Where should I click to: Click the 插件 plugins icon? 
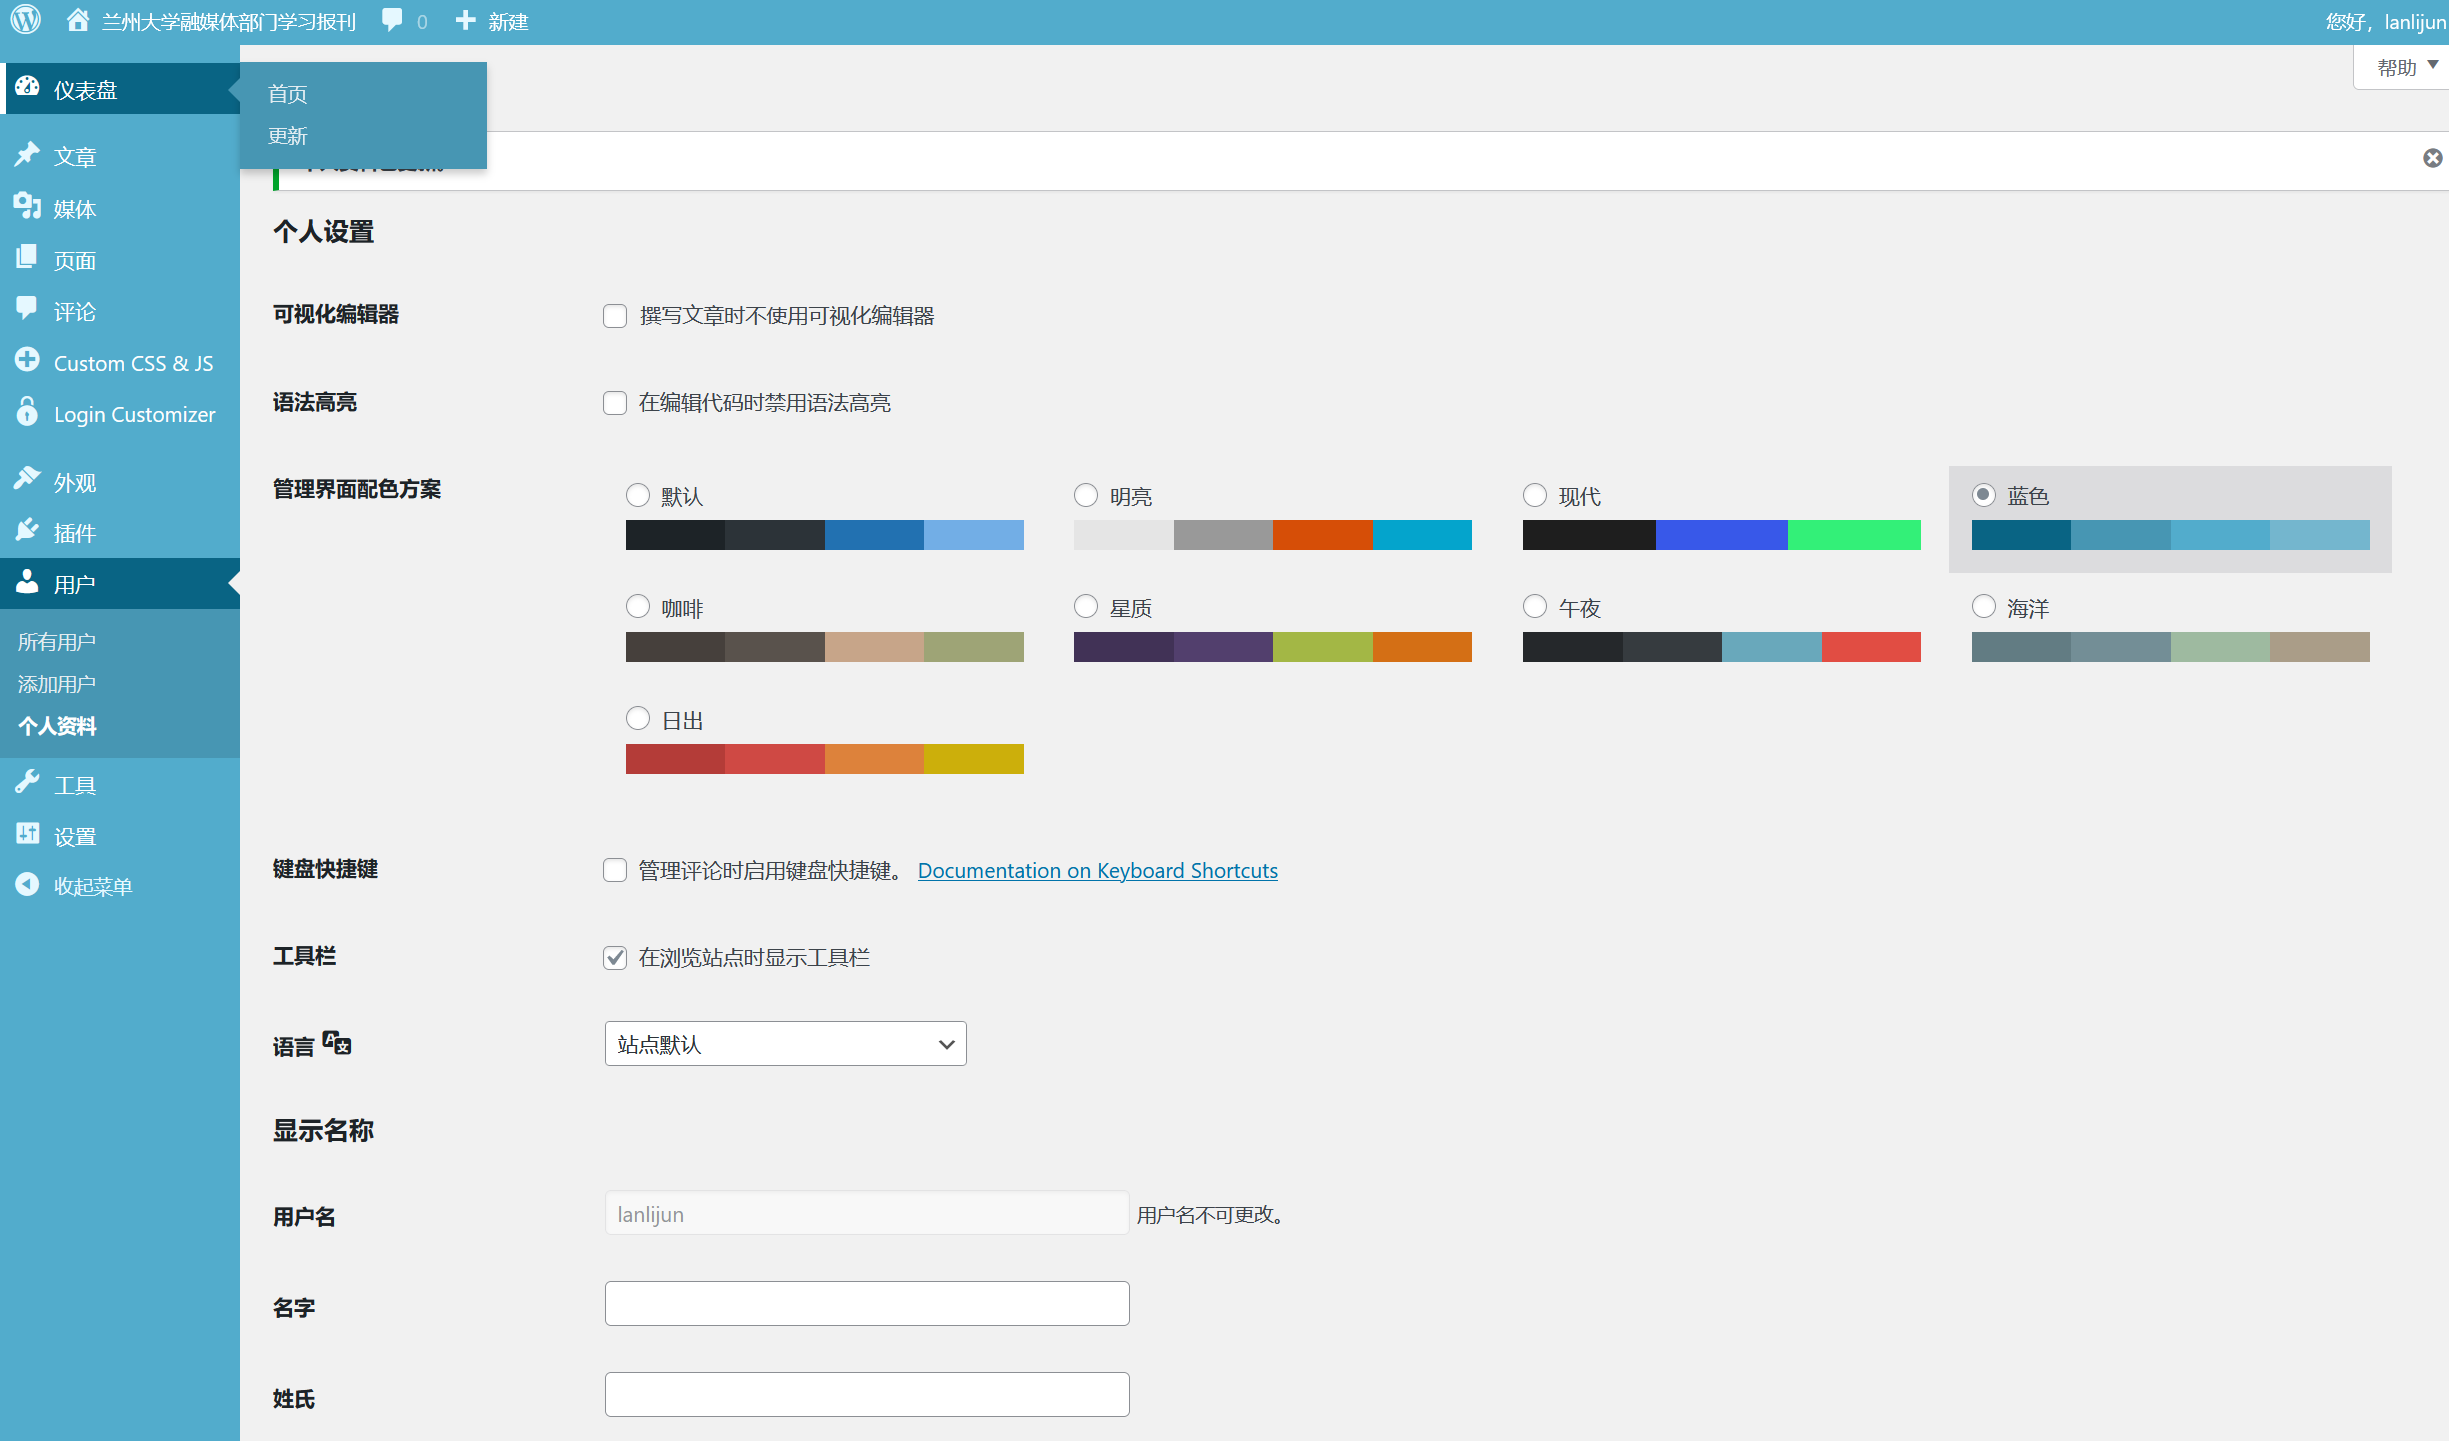[27, 532]
